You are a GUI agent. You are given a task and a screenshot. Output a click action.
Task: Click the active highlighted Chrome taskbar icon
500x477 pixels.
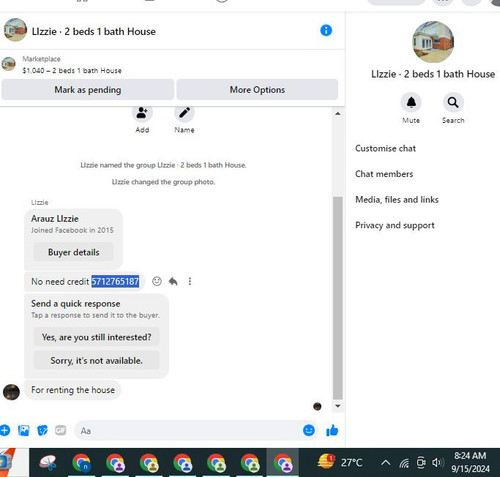click(x=283, y=463)
